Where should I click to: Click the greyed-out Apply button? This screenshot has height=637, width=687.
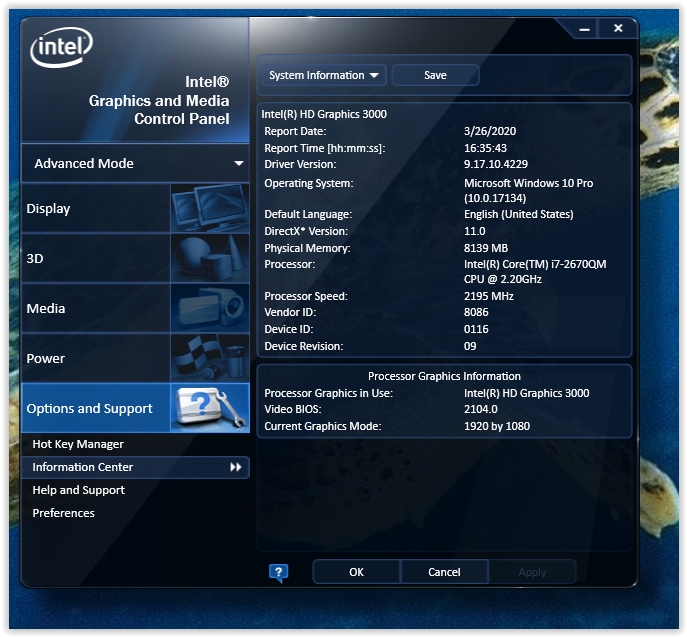coord(532,572)
